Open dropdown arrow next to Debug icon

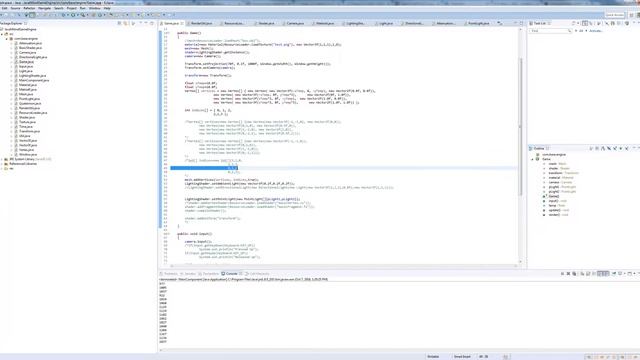67,15
